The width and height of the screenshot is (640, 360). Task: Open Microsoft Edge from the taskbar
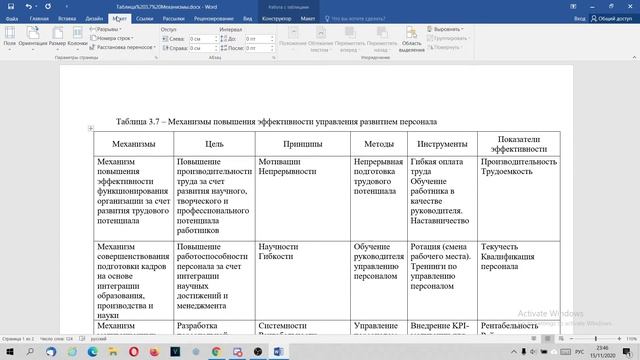click(93, 351)
